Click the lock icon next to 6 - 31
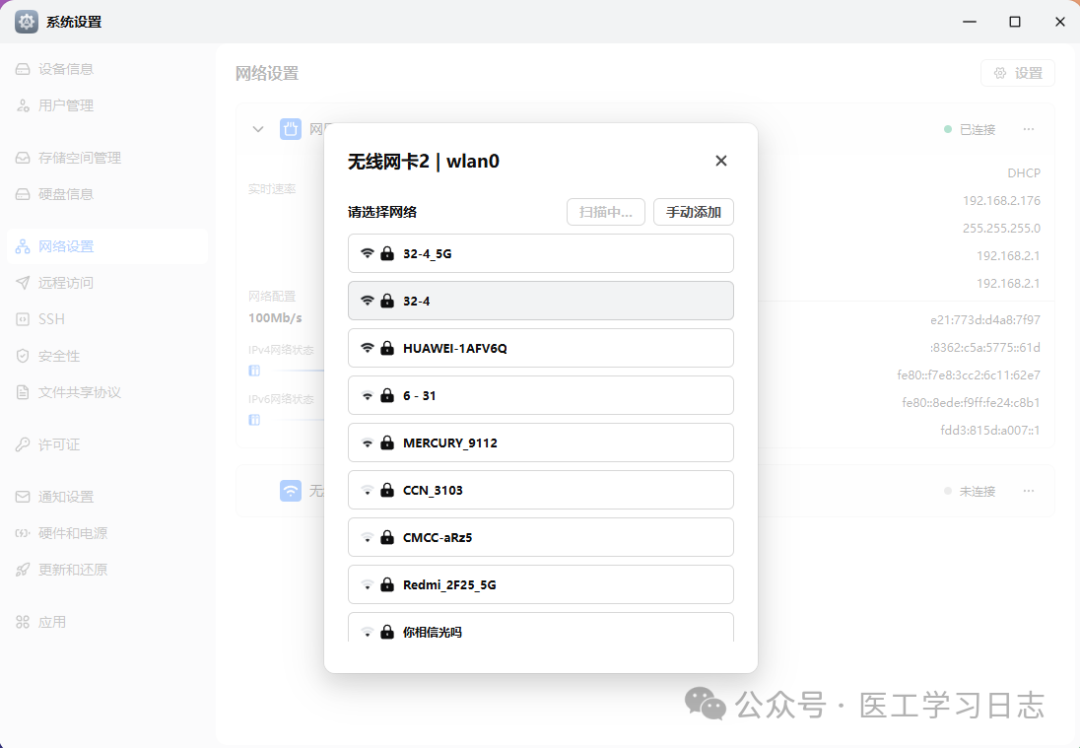Image resolution: width=1080 pixels, height=748 pixels. pyautogui.click(x=387, y=396)
